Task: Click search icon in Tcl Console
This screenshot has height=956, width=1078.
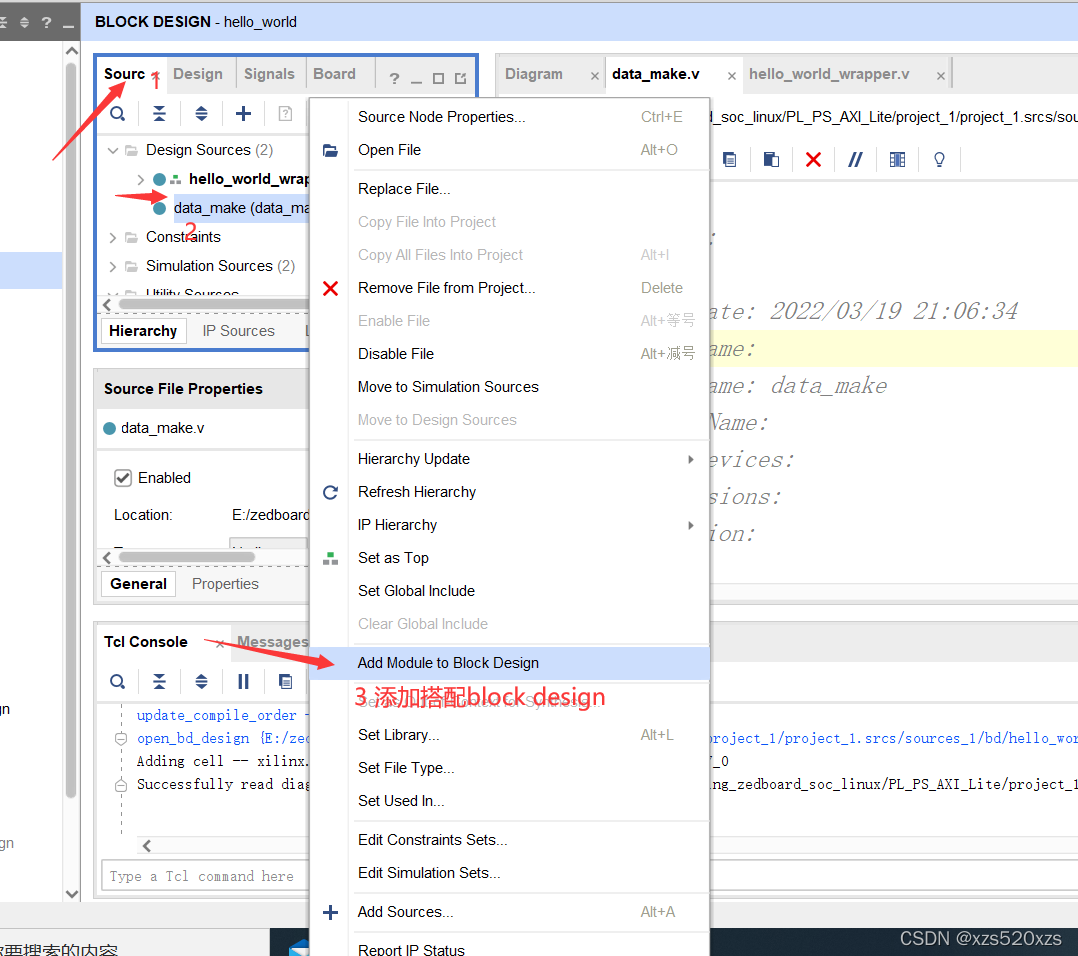Action: [x=118, y=681]
